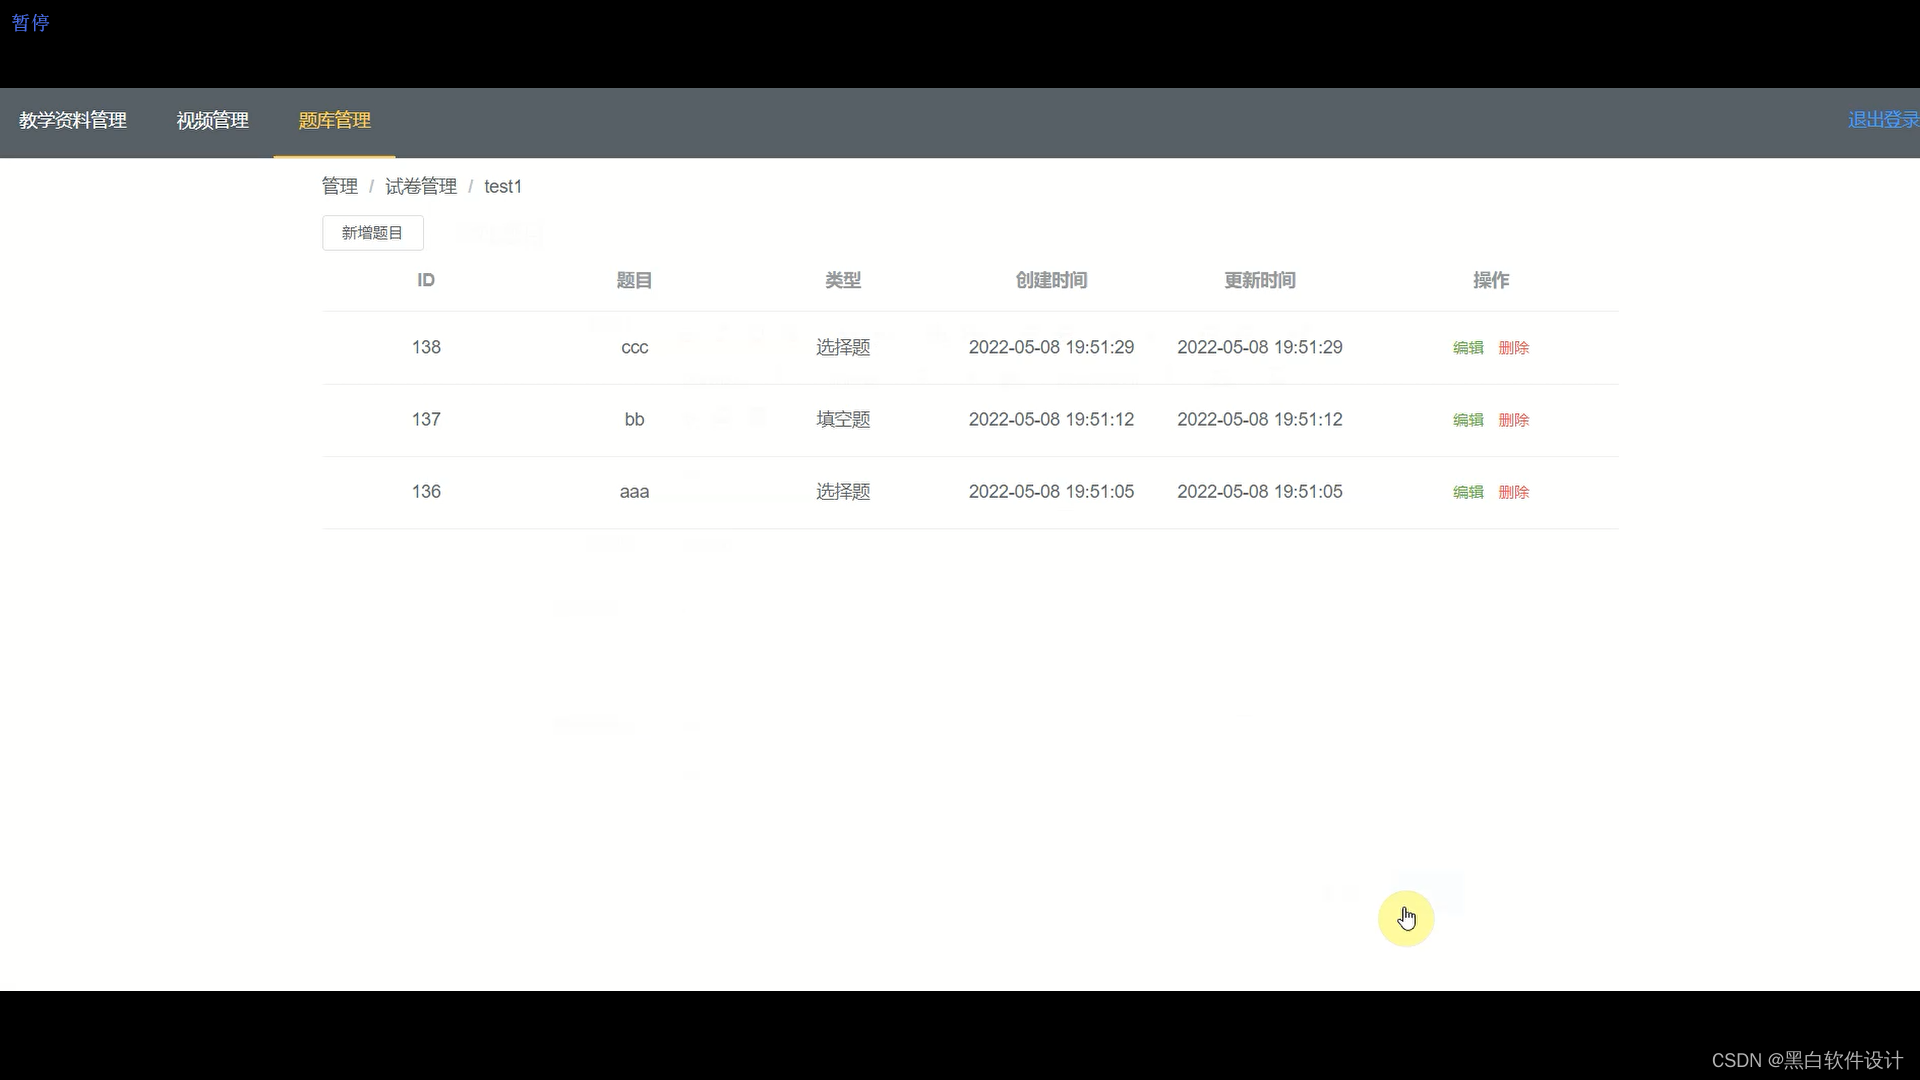The width and height of the screenshot is (1920, 1080).
Task: Click the 更新时间 column header
Action: (1260, 280)
